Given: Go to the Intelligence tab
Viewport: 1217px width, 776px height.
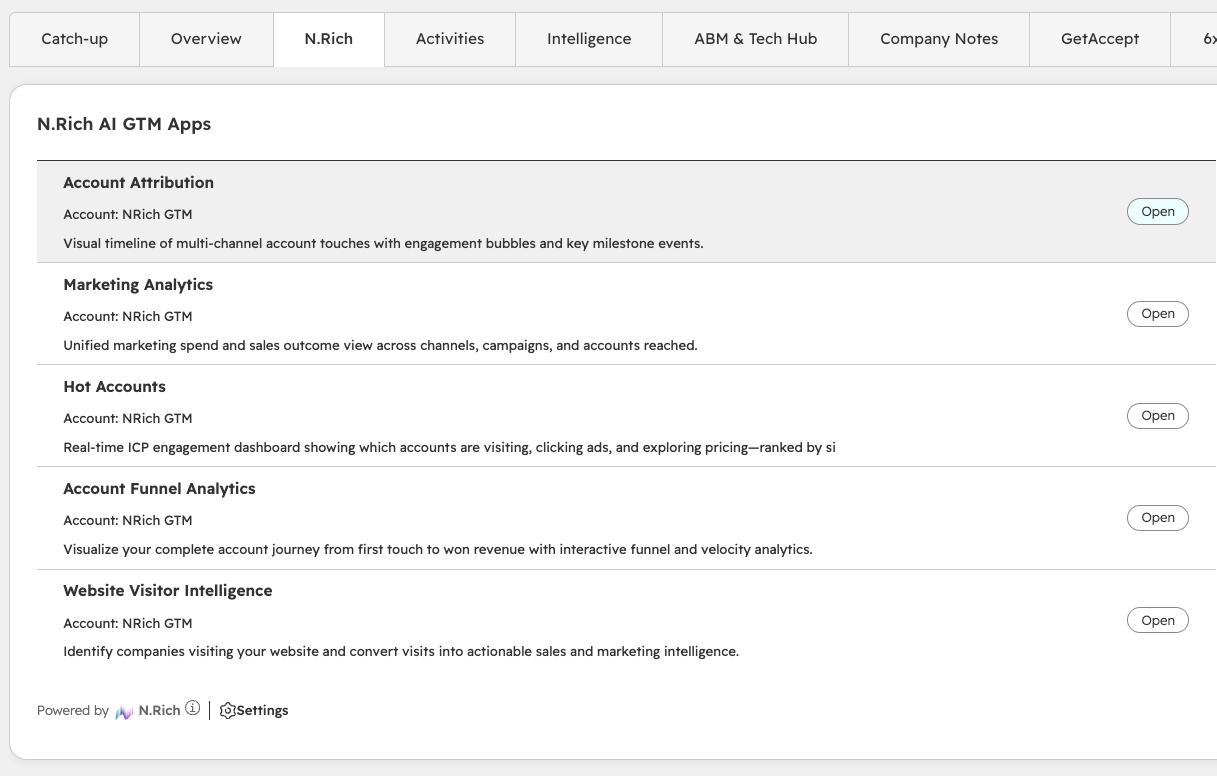Looking at the screenshot, I should (589, 39).
